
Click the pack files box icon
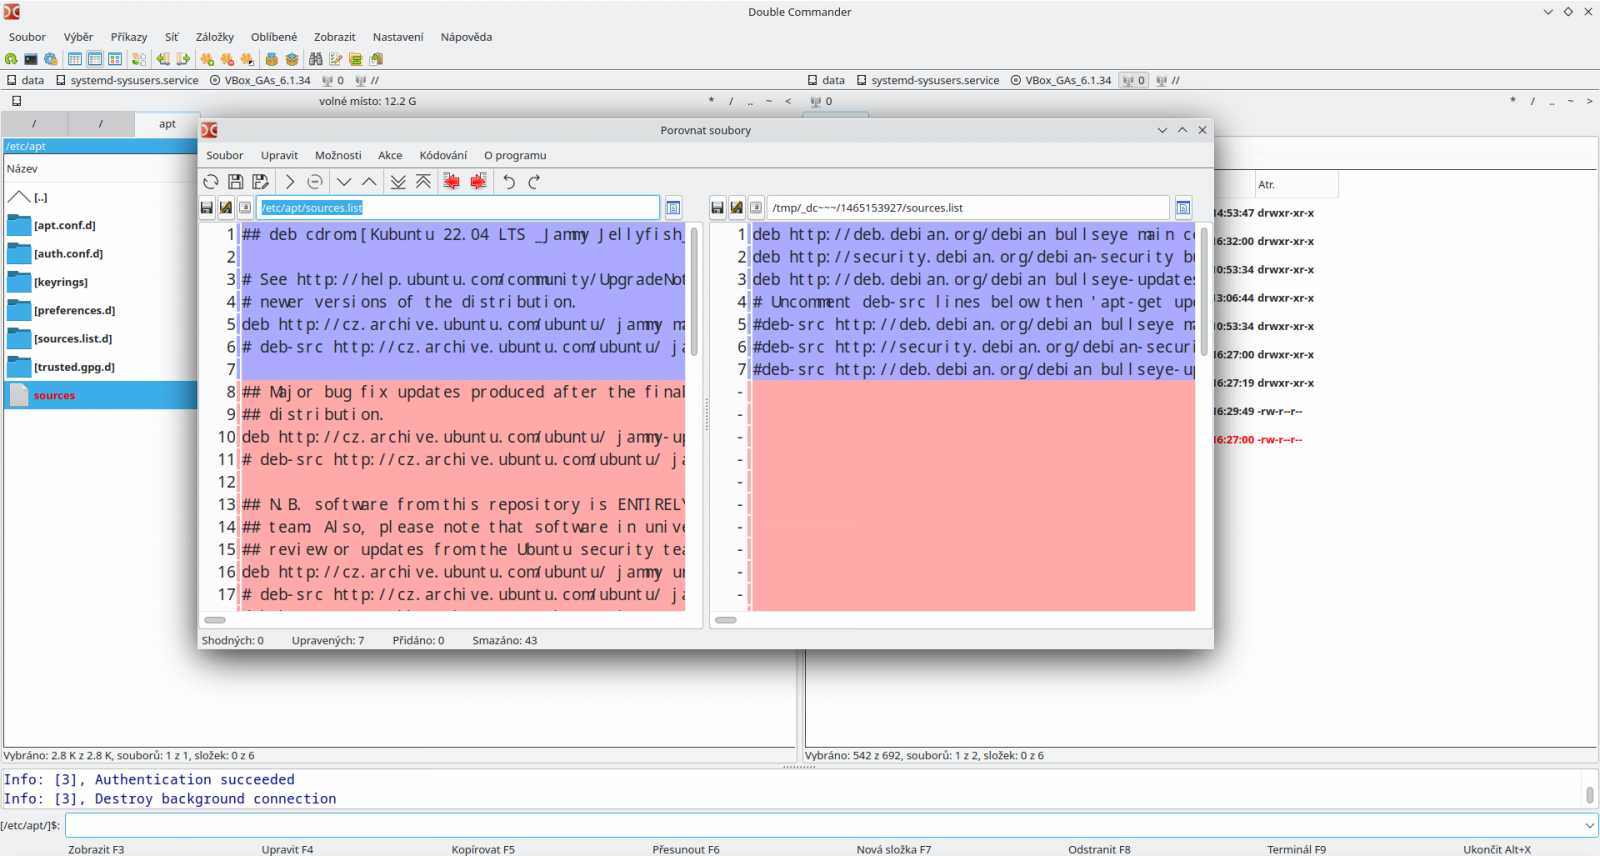272,59
